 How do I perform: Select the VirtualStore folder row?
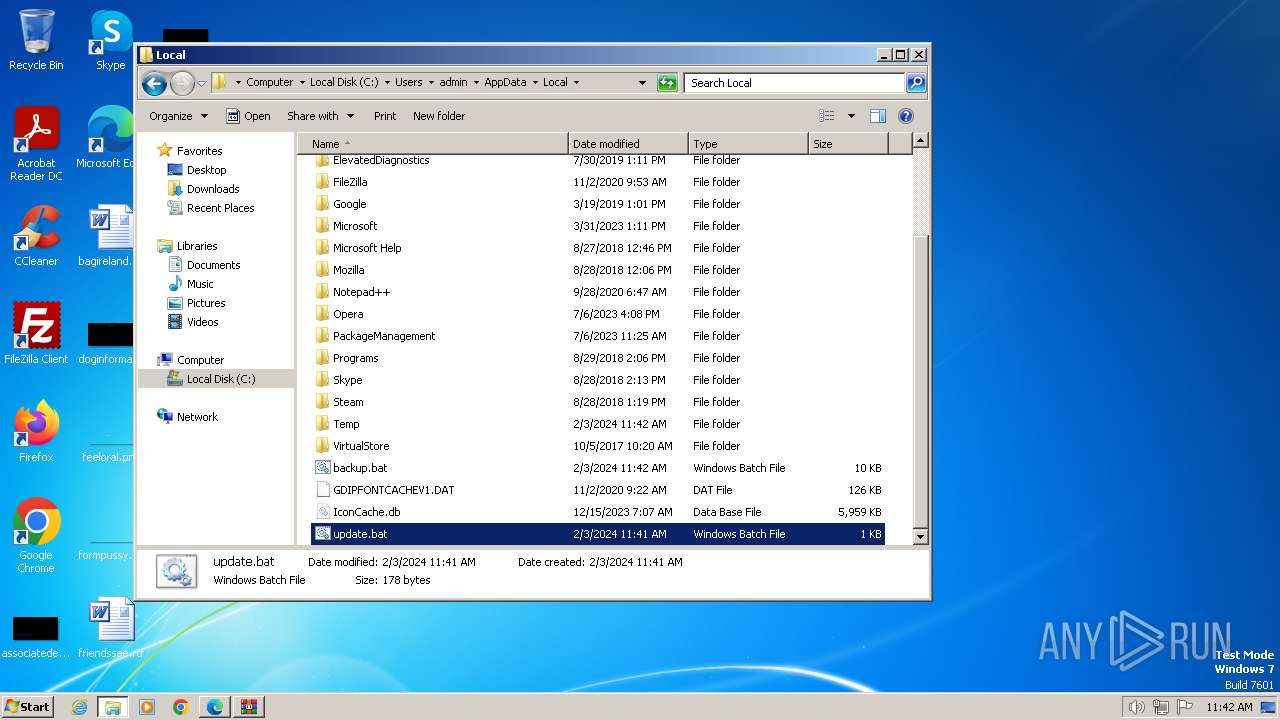tap(597, 446)
